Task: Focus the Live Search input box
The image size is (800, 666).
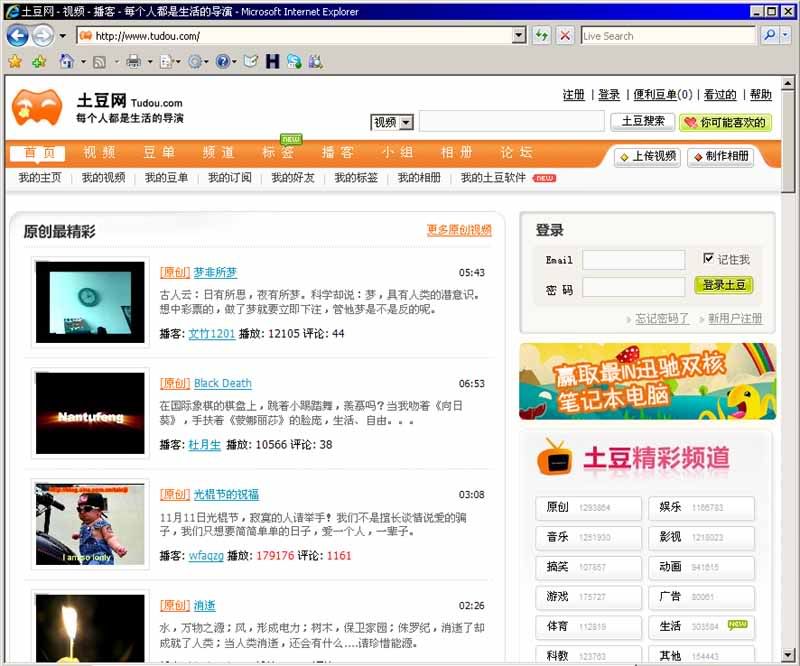Action: (667, 36)
